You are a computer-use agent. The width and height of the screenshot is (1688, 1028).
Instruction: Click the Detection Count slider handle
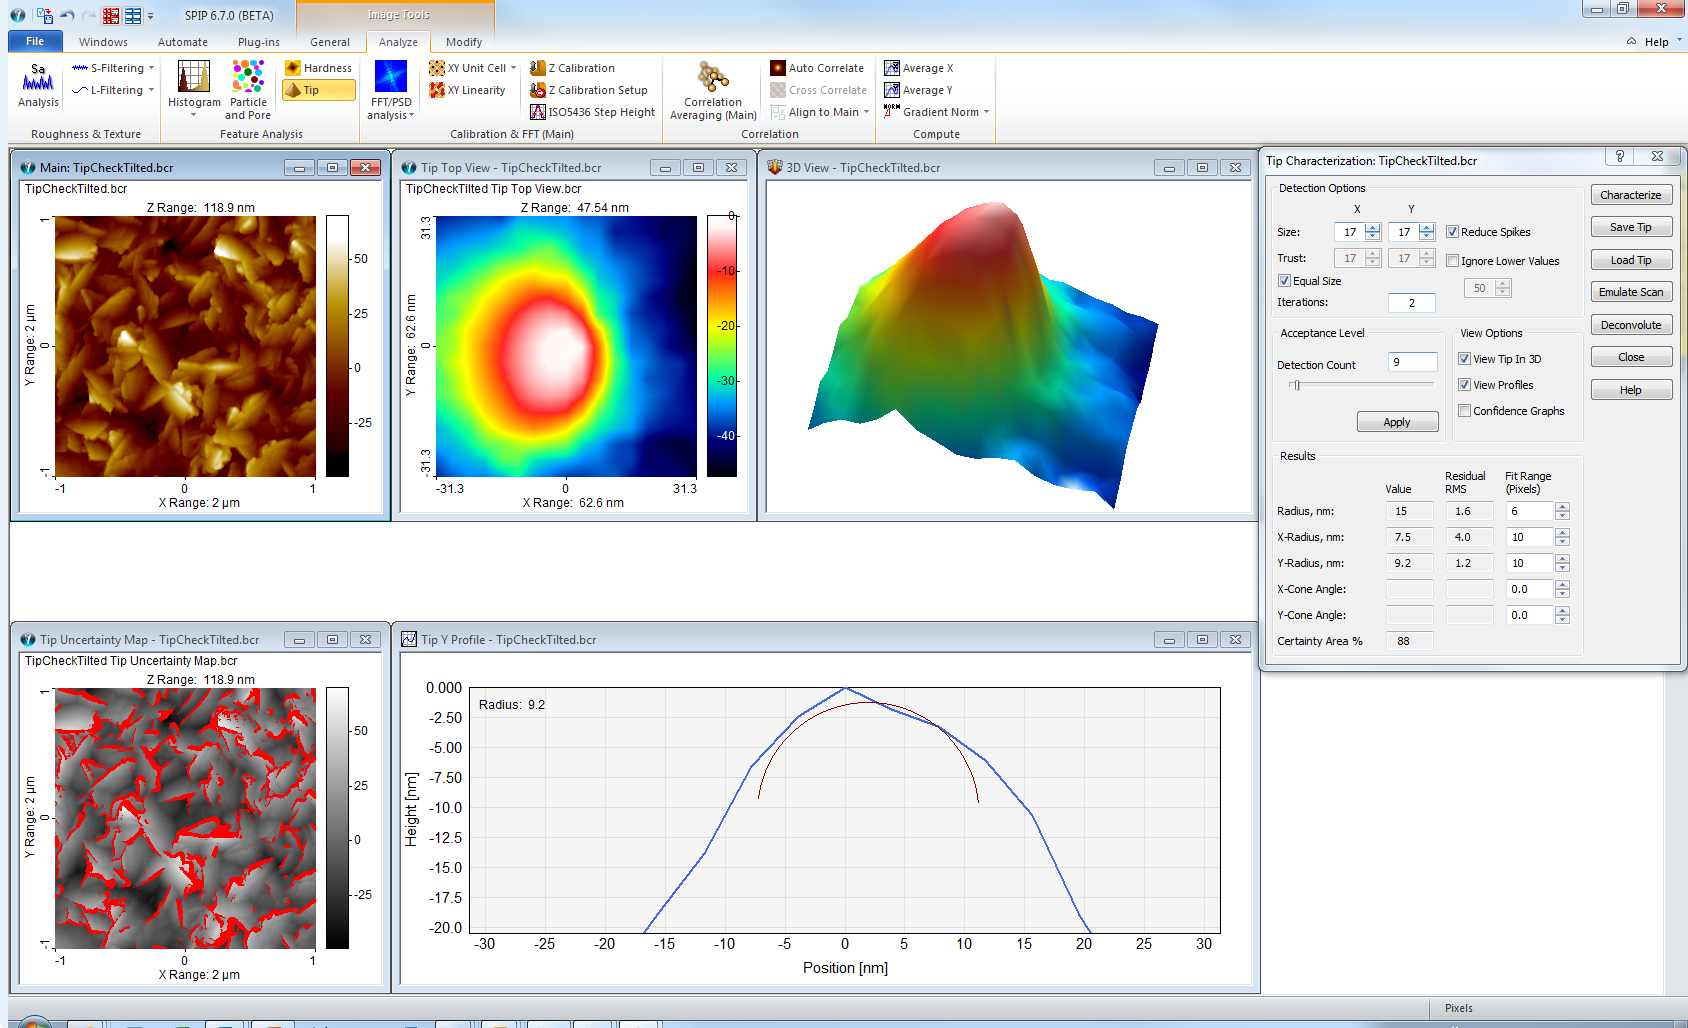1296,385
